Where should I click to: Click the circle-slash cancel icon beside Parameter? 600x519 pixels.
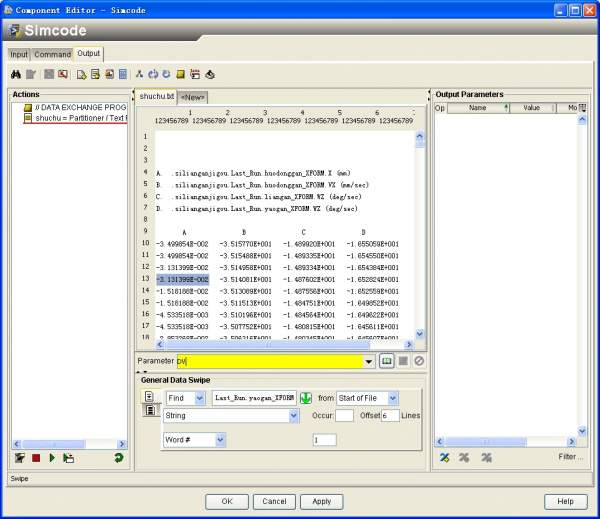pos(419,361)
